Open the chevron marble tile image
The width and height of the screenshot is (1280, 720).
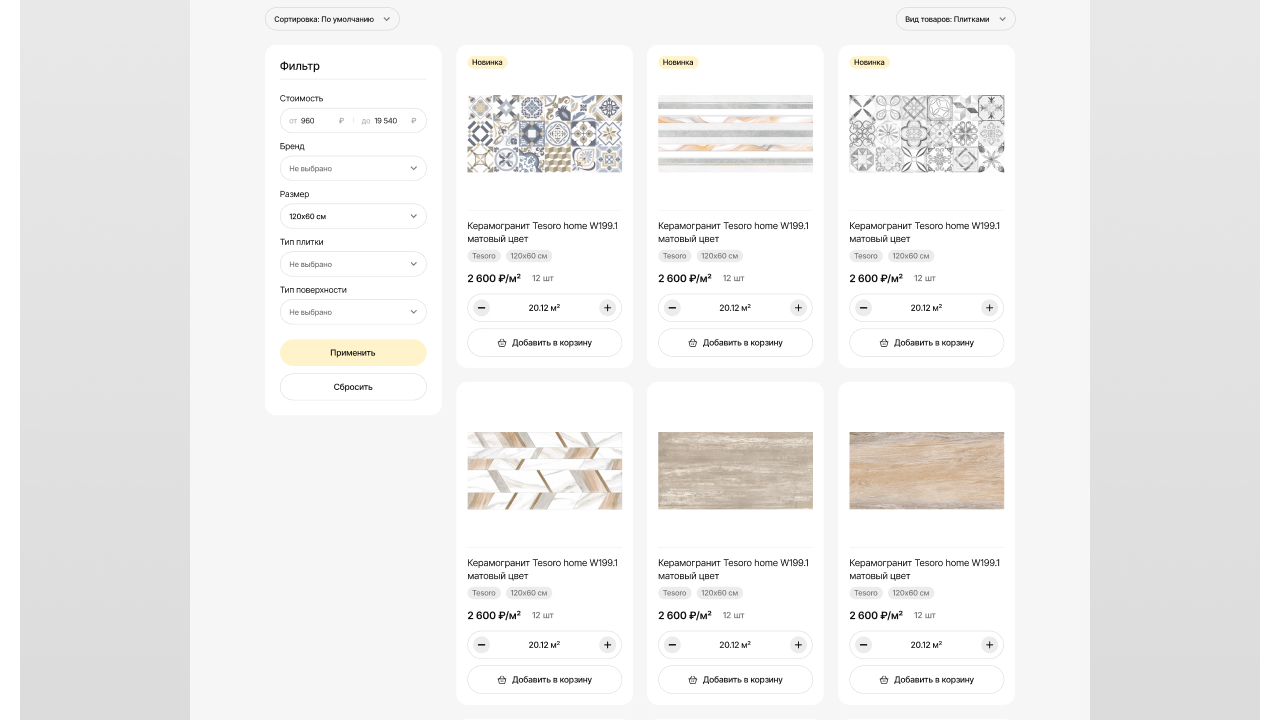(x=544, y=471)
